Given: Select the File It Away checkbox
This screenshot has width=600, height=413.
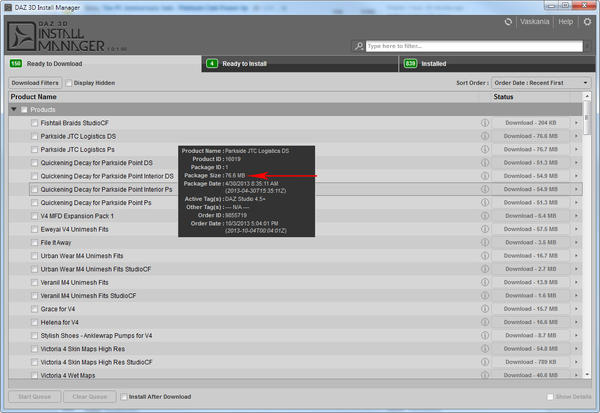Looking at the screenshot, I should click(34, 243).
